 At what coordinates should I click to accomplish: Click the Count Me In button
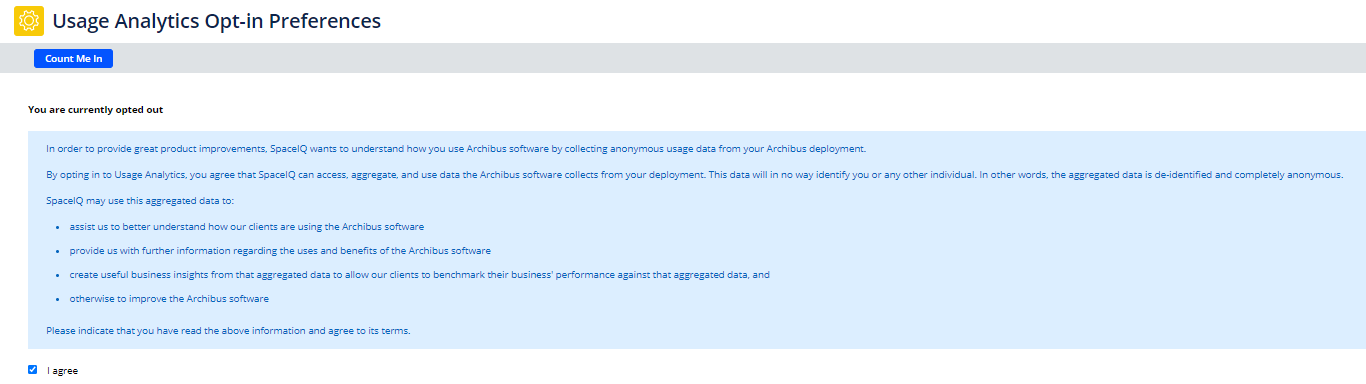[73, 59]
